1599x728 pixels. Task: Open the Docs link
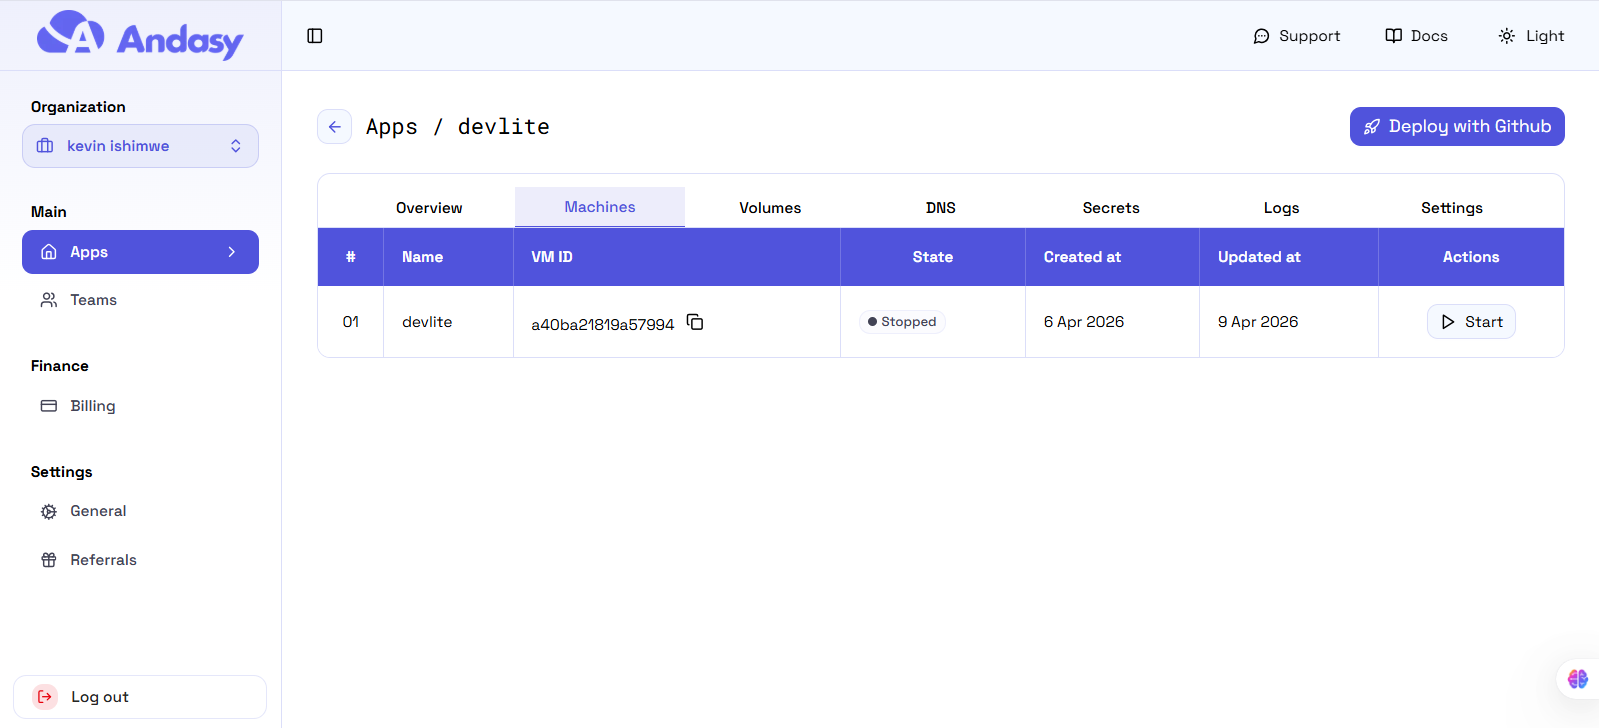[x=1416, y=36]
